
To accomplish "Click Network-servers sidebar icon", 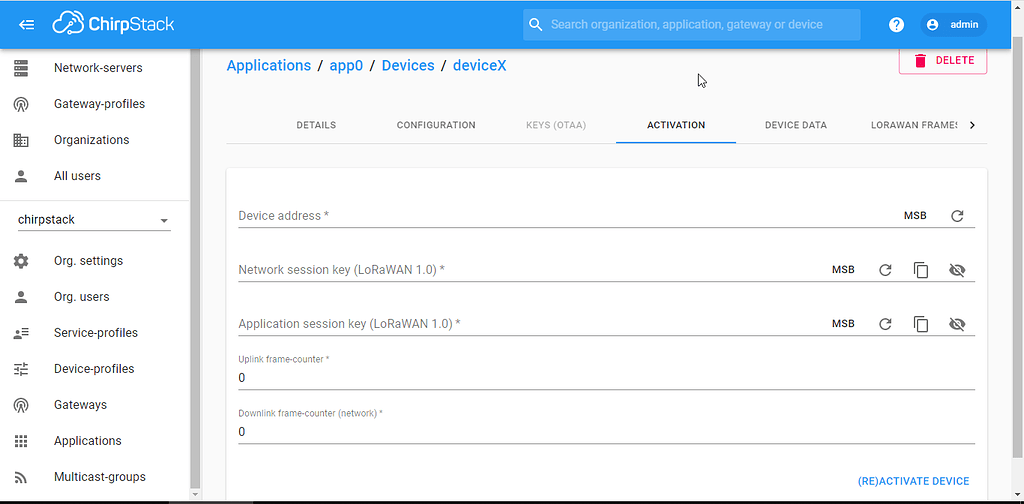I will click(21, 68).
